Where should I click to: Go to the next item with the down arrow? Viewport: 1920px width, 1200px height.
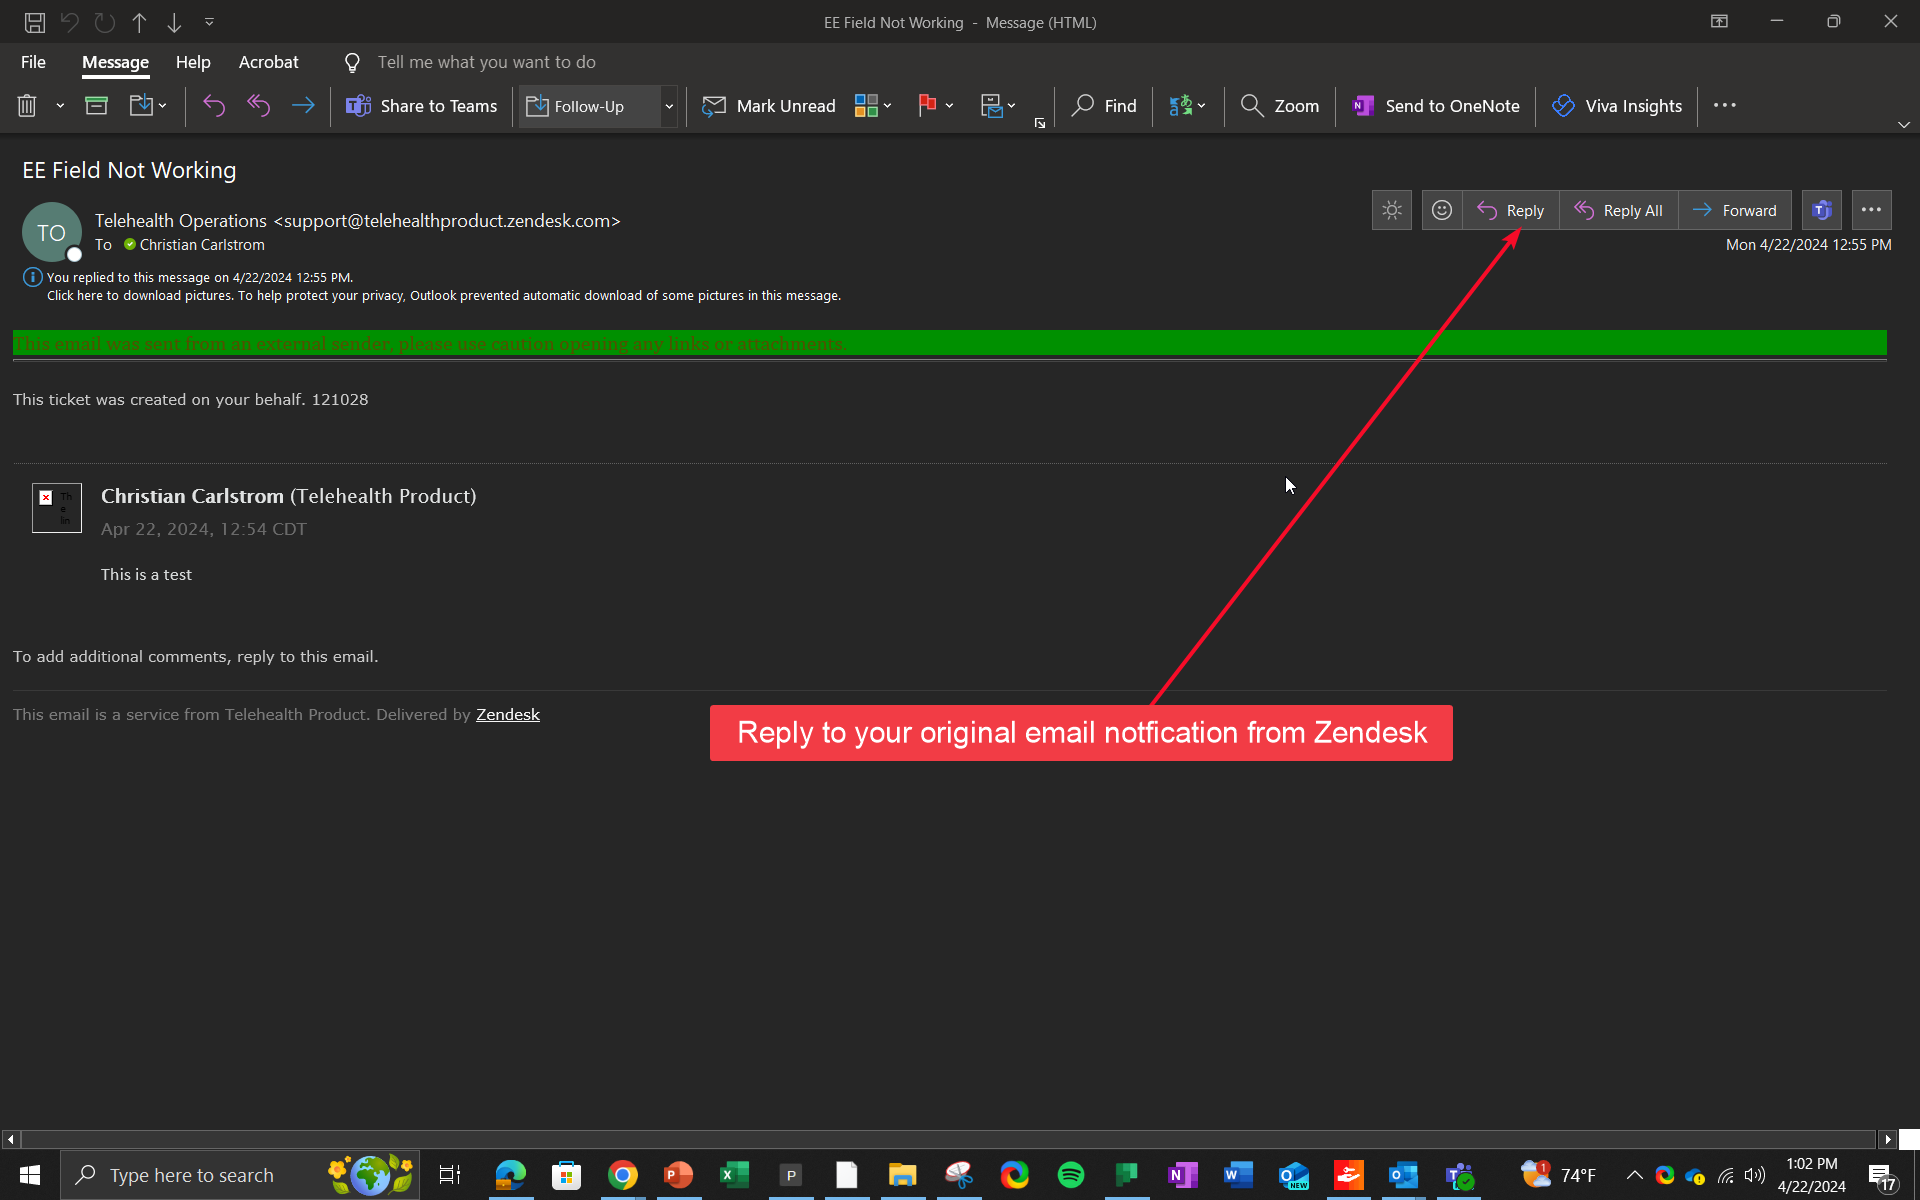[x=174, y=22]
